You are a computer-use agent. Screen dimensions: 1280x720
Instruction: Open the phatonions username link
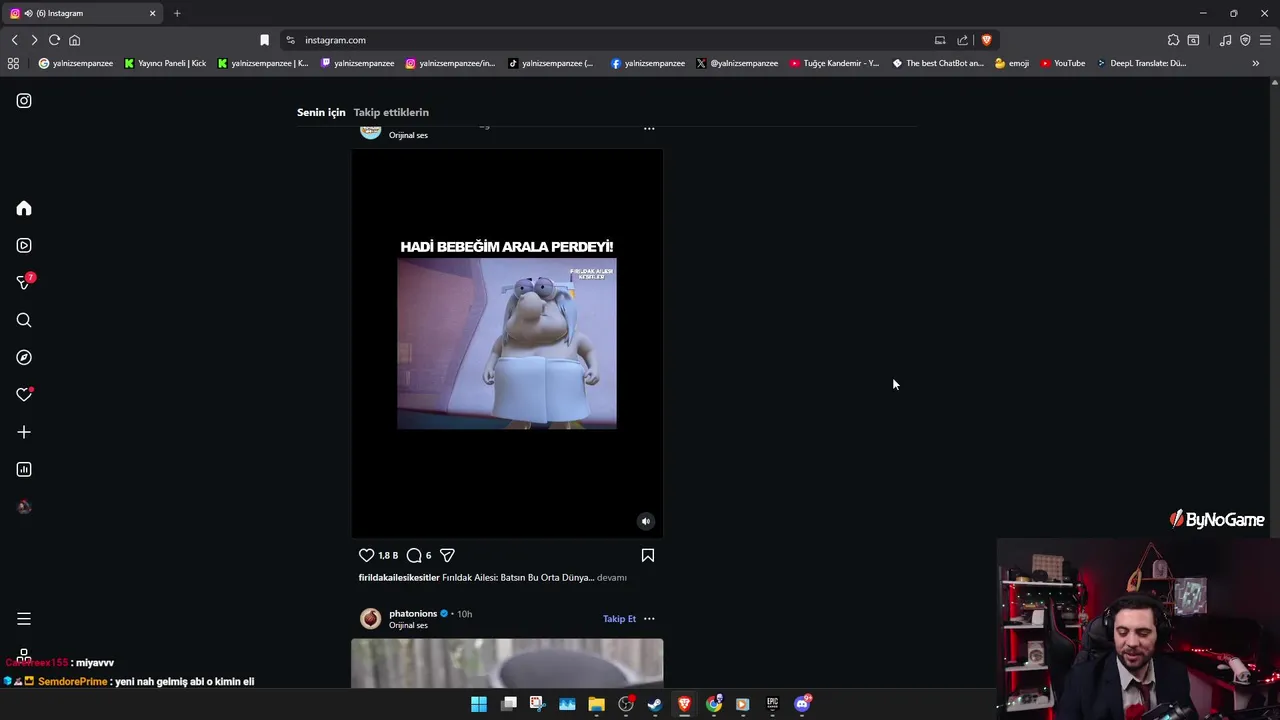coord(413,614)
